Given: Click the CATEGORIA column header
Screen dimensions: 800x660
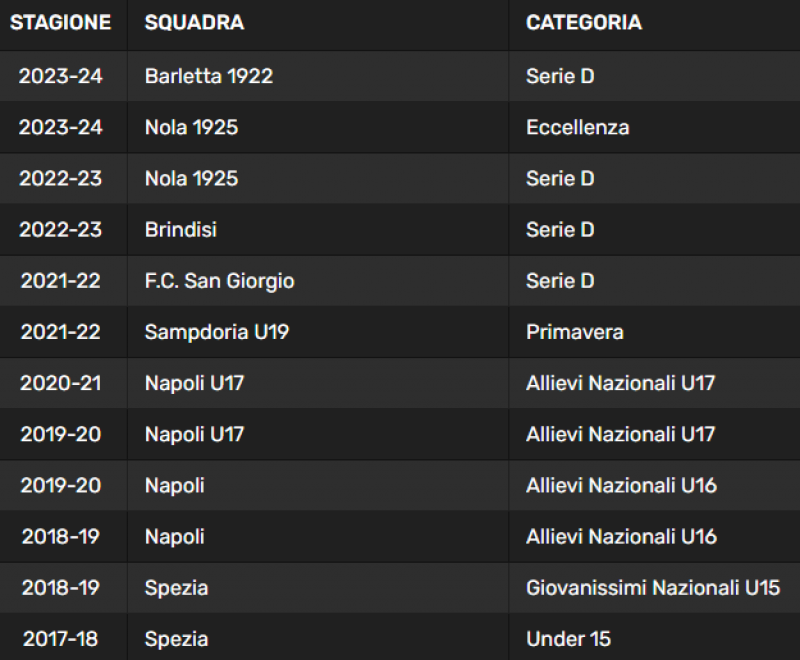Looking at the screenshot, I should 584,22.
